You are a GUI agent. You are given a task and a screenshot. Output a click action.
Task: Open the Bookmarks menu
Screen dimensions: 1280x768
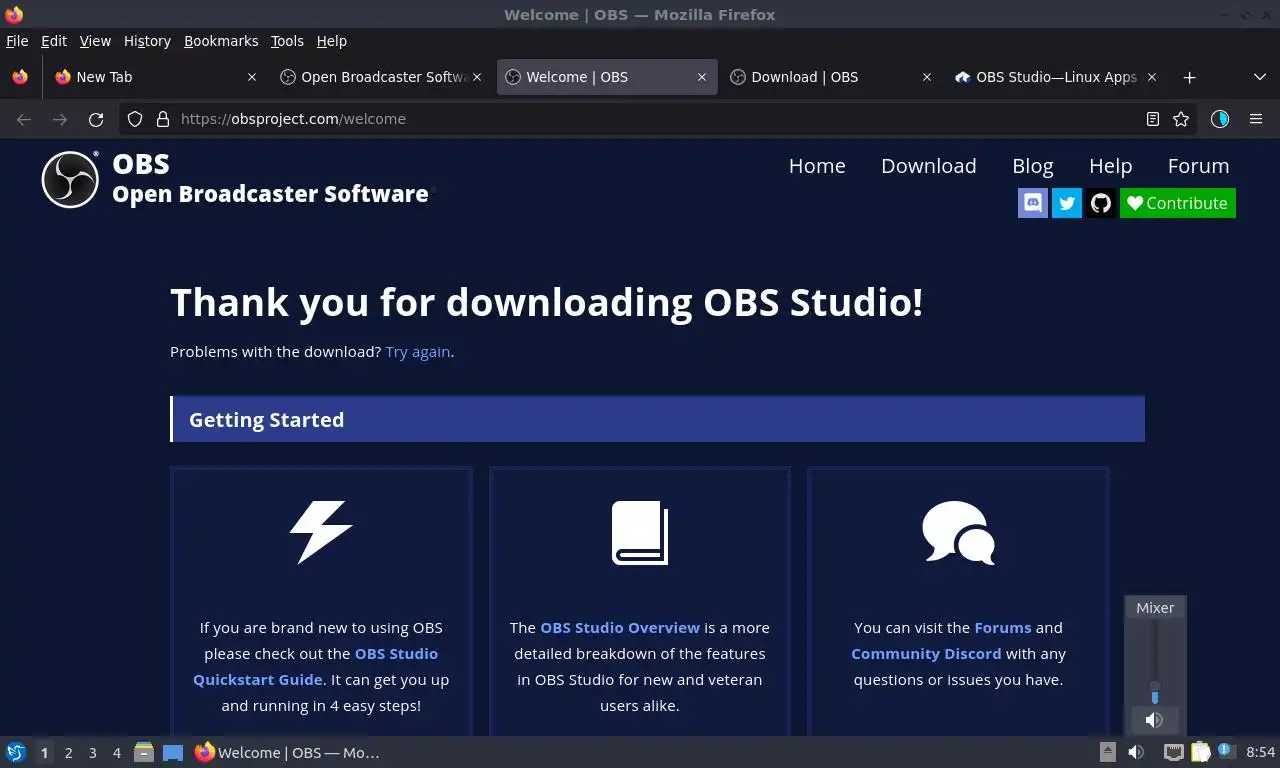[x=221, y=41]
